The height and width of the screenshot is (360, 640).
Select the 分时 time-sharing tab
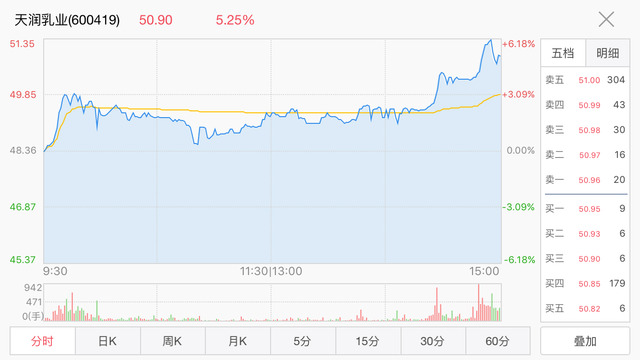coord(42,341)
